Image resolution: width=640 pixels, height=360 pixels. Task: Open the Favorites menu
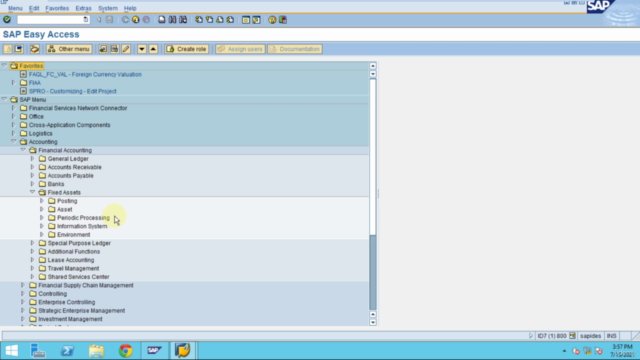[x=57, y=8]
